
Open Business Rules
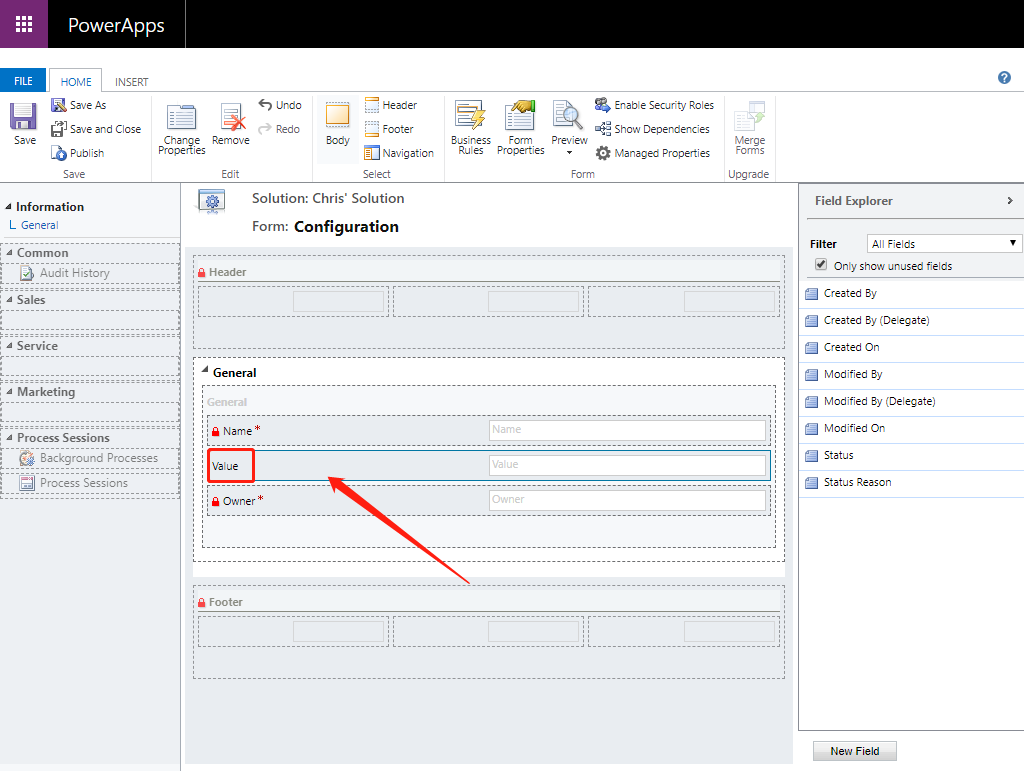tap(471, 128)
